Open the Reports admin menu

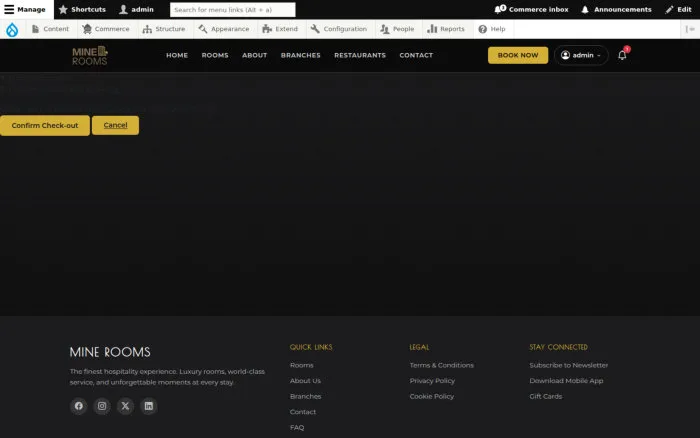pos(446,29)
